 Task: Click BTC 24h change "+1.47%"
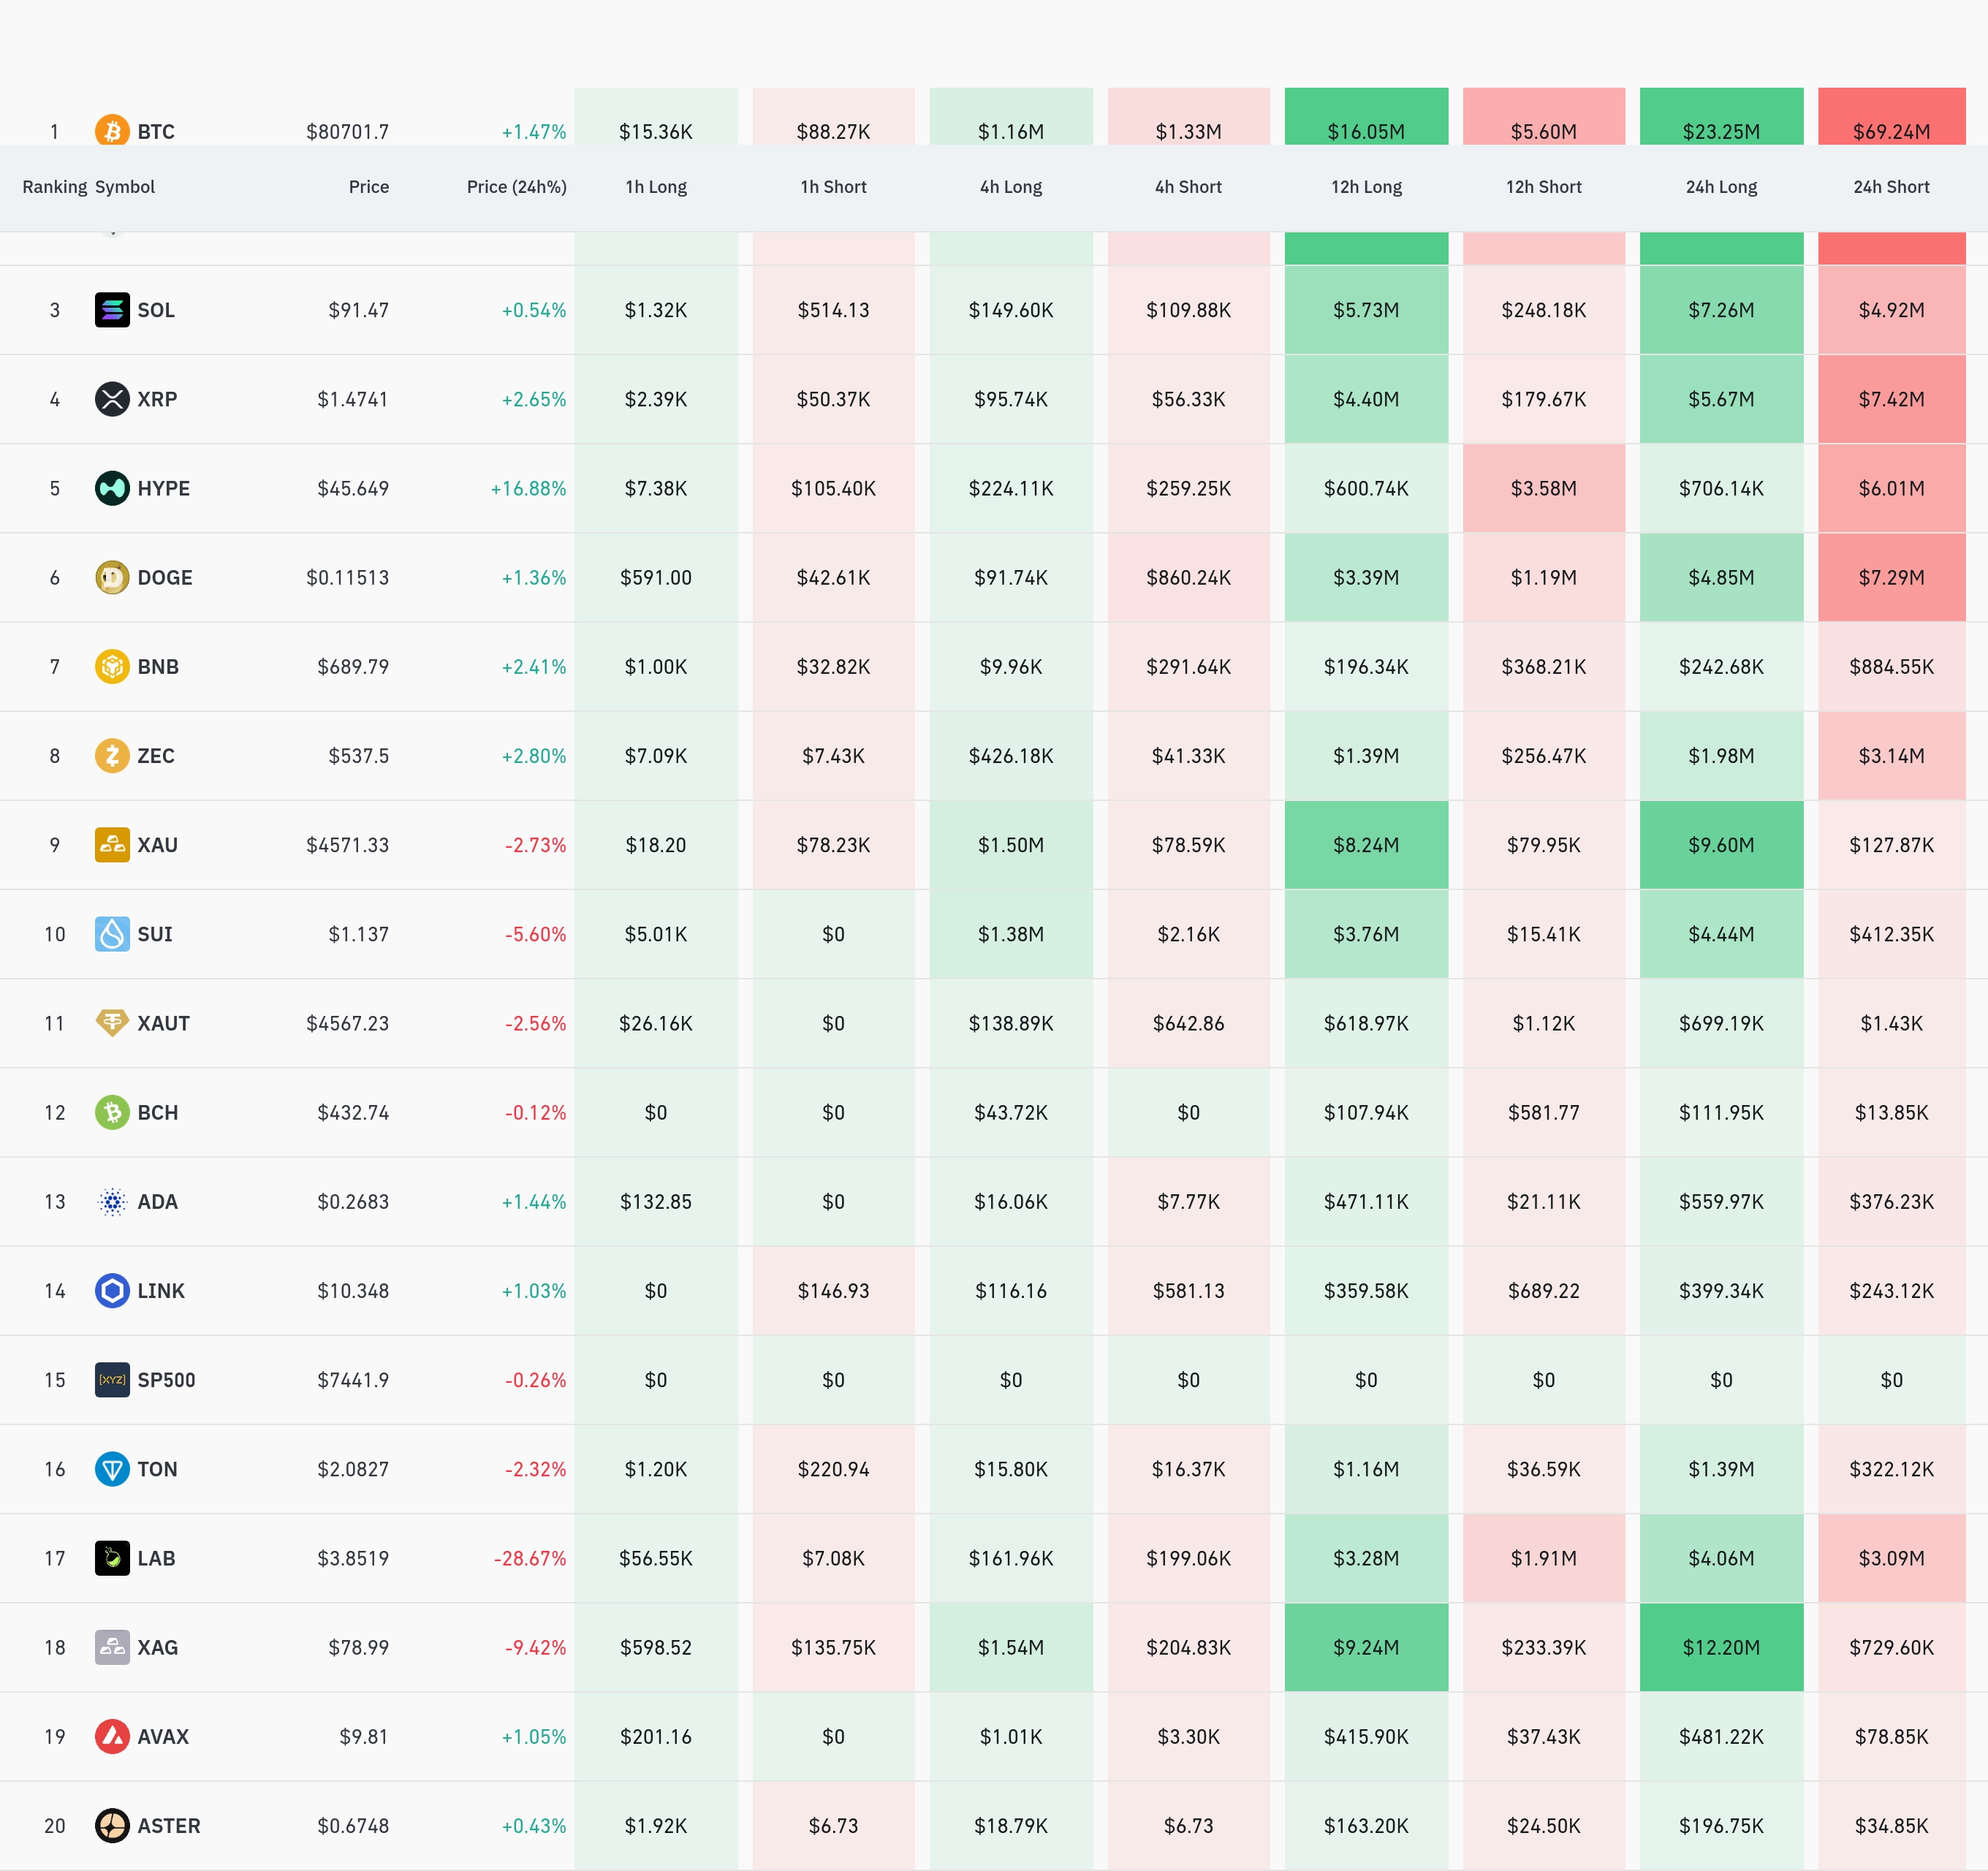coord(534,132)
